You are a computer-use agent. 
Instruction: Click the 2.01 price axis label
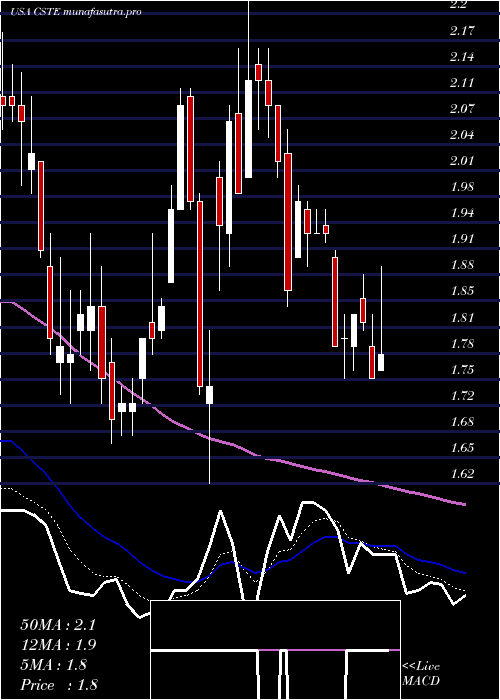click(462, 160)
